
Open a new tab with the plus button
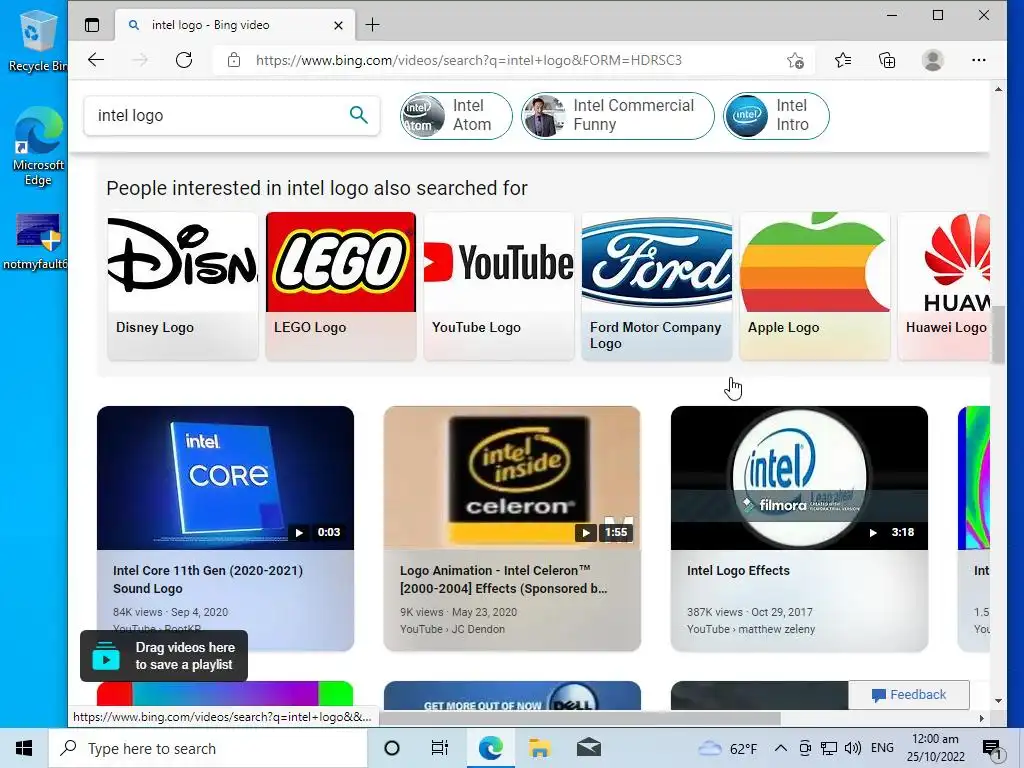click(x=372, y=25)
